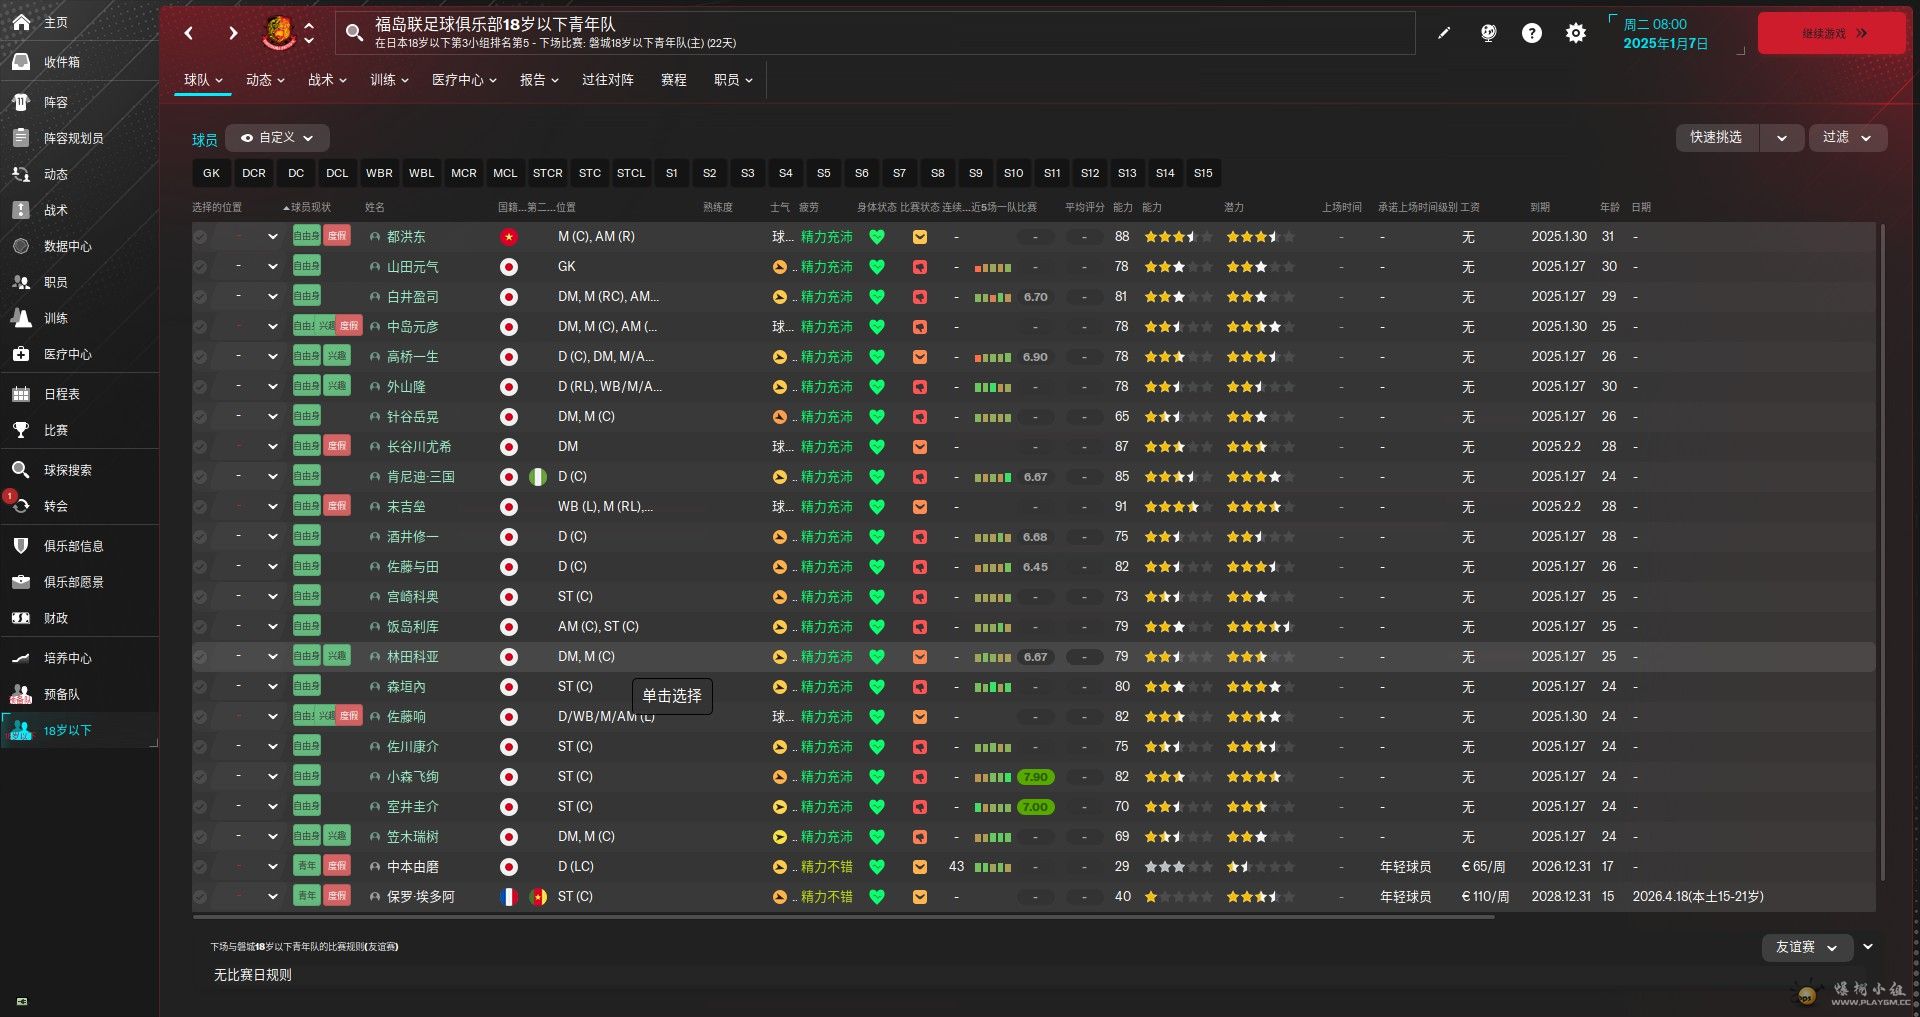Select the GK position button
1920x1017 pixels.
point(211,173)
